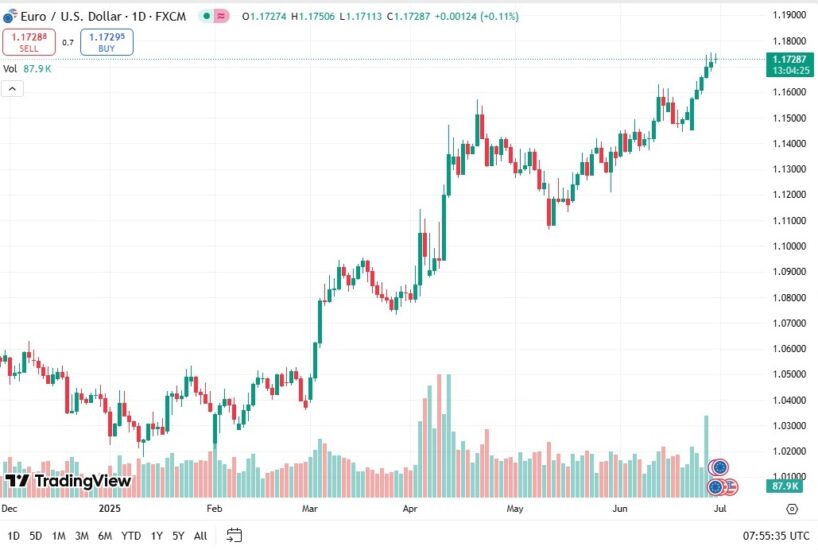Click the Vol 87.9K indicator label

[x=27, y=68]
